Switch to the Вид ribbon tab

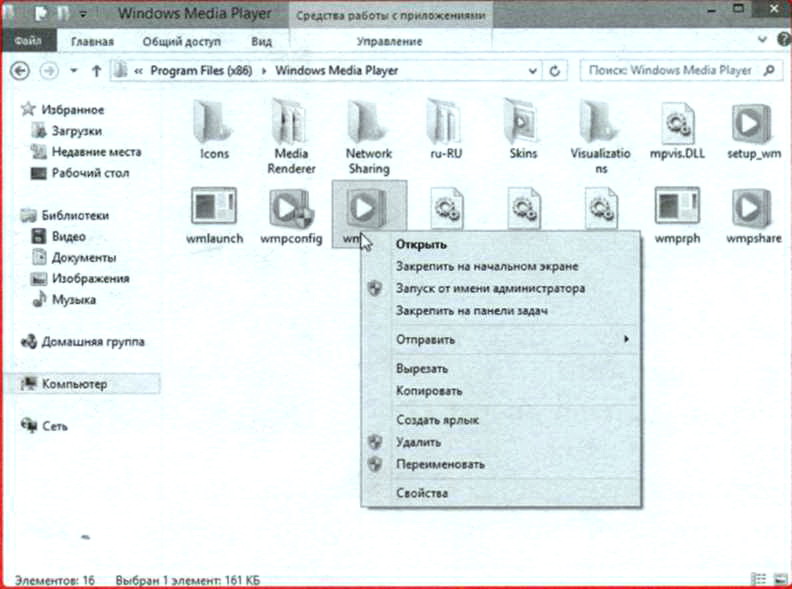pyautogui.click(x=262, y=41)
